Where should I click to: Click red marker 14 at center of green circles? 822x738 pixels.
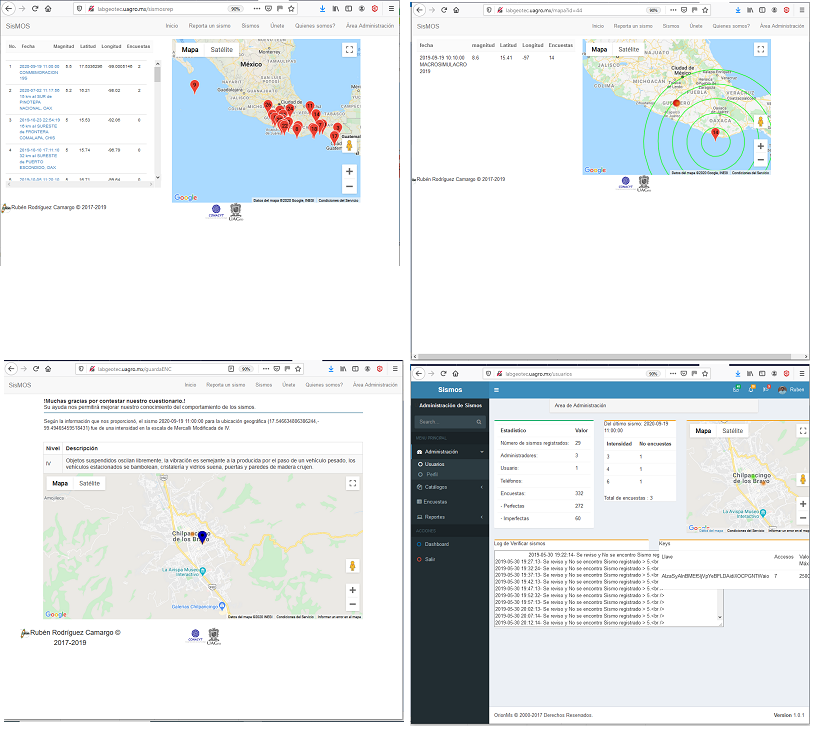coord(714,133)
